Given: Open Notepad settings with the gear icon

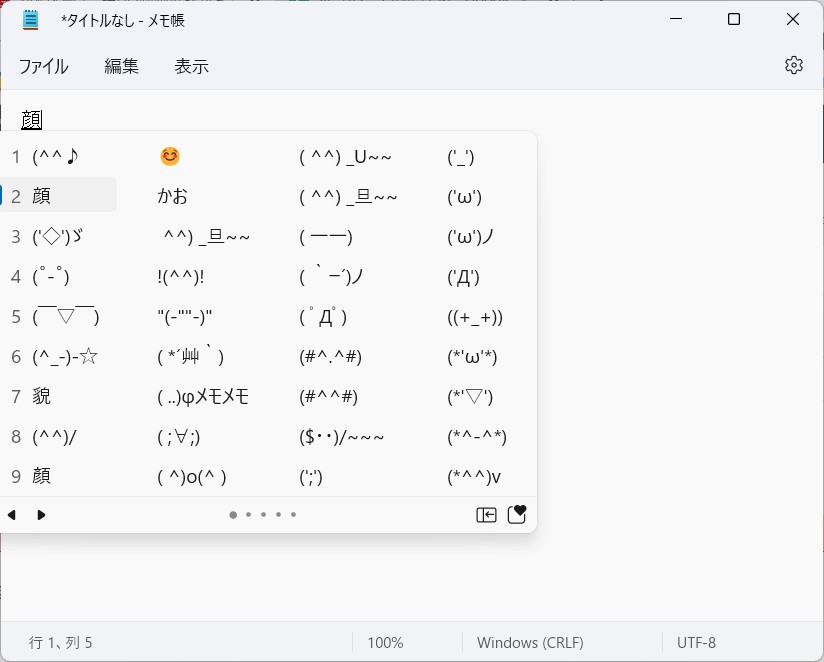Looking at the screenshot, I should coord(793,65).
